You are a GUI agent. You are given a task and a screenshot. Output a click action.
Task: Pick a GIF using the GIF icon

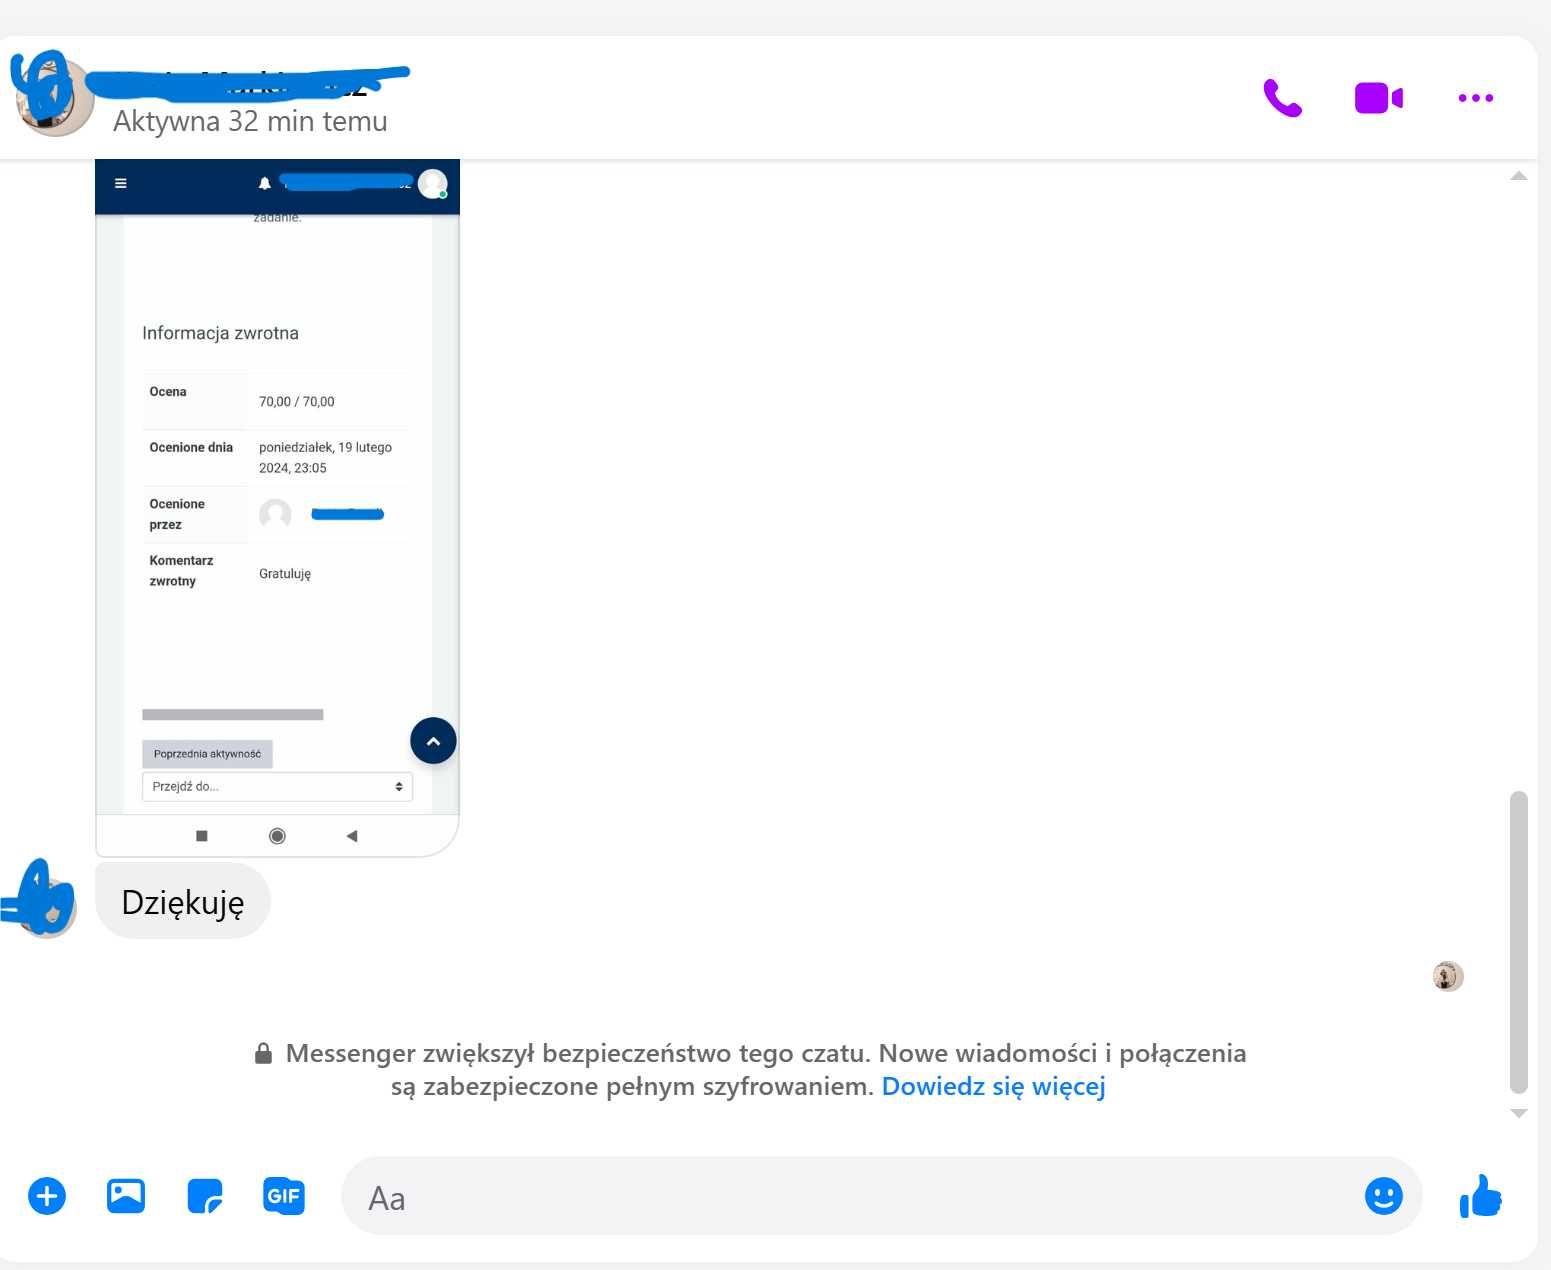pyautogui.click(x=284, y=1196)
